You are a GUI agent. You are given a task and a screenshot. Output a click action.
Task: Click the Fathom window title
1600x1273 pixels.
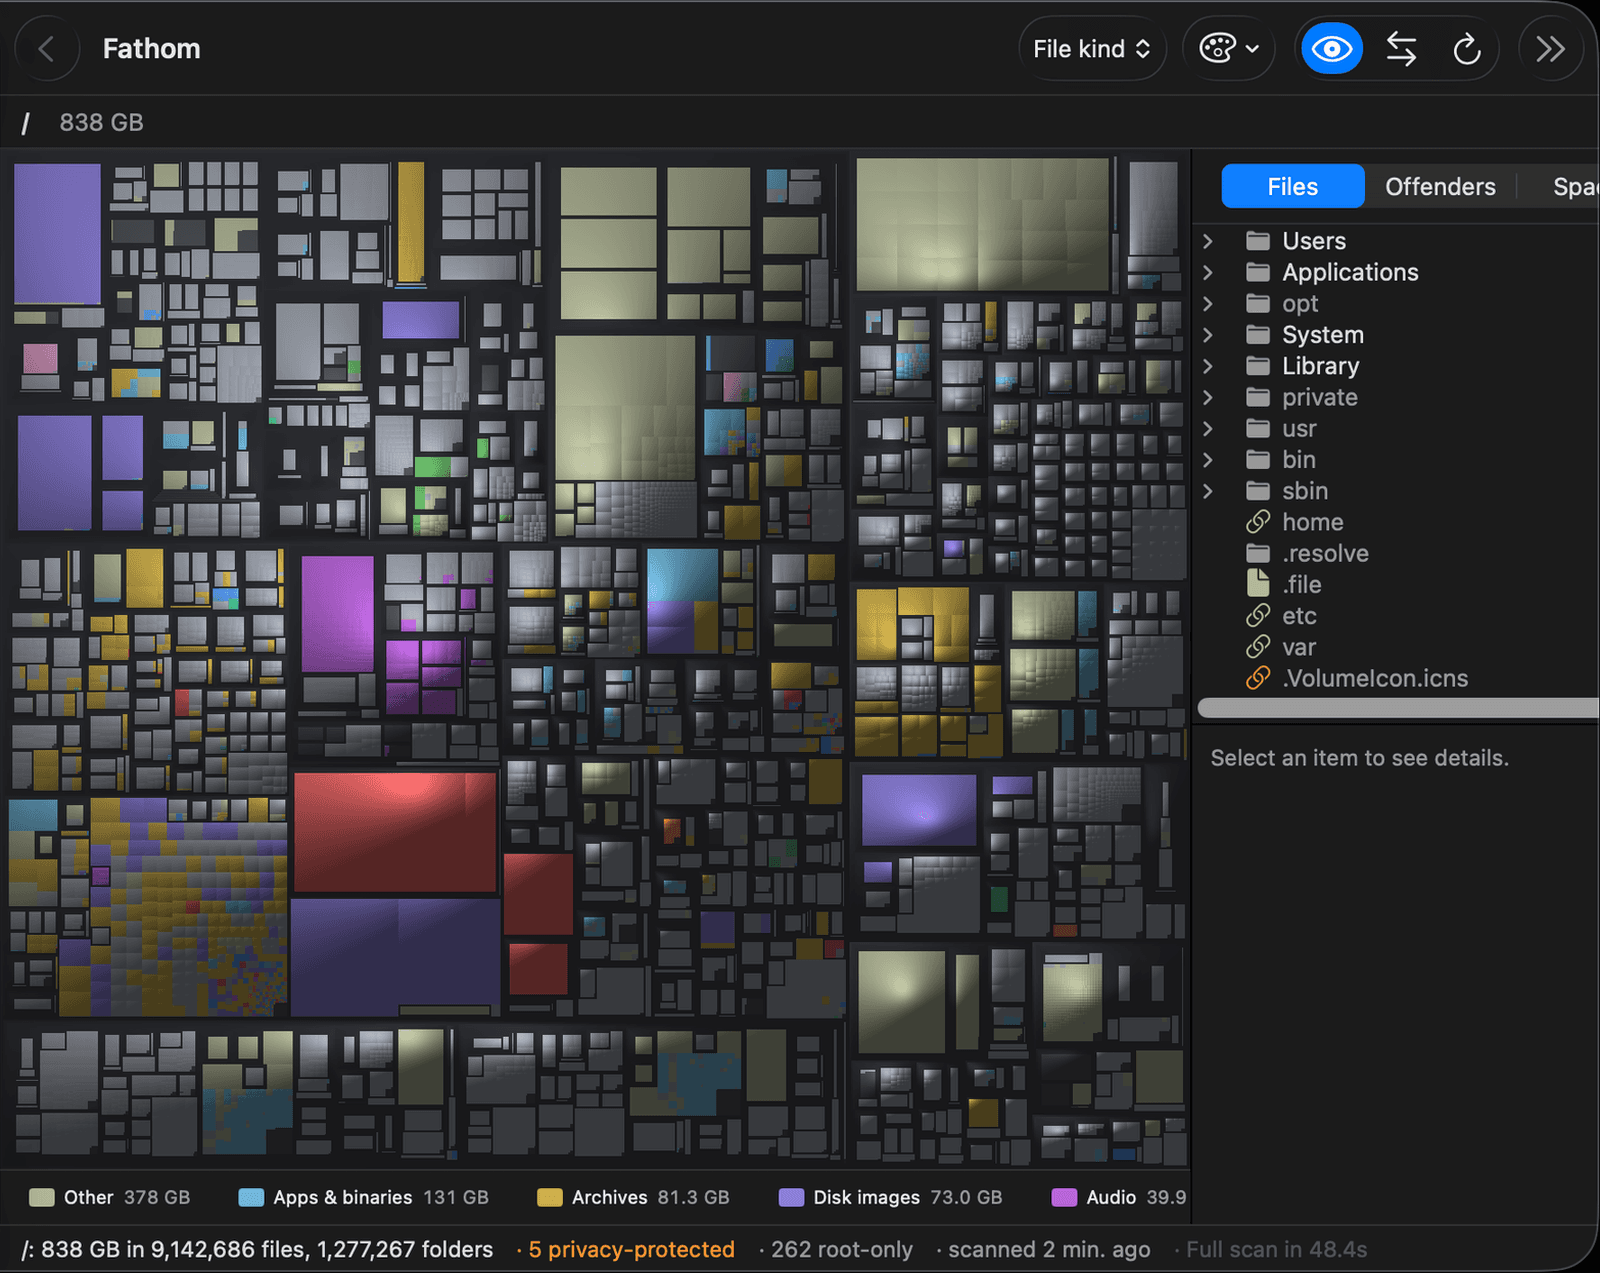pos(151,48)
